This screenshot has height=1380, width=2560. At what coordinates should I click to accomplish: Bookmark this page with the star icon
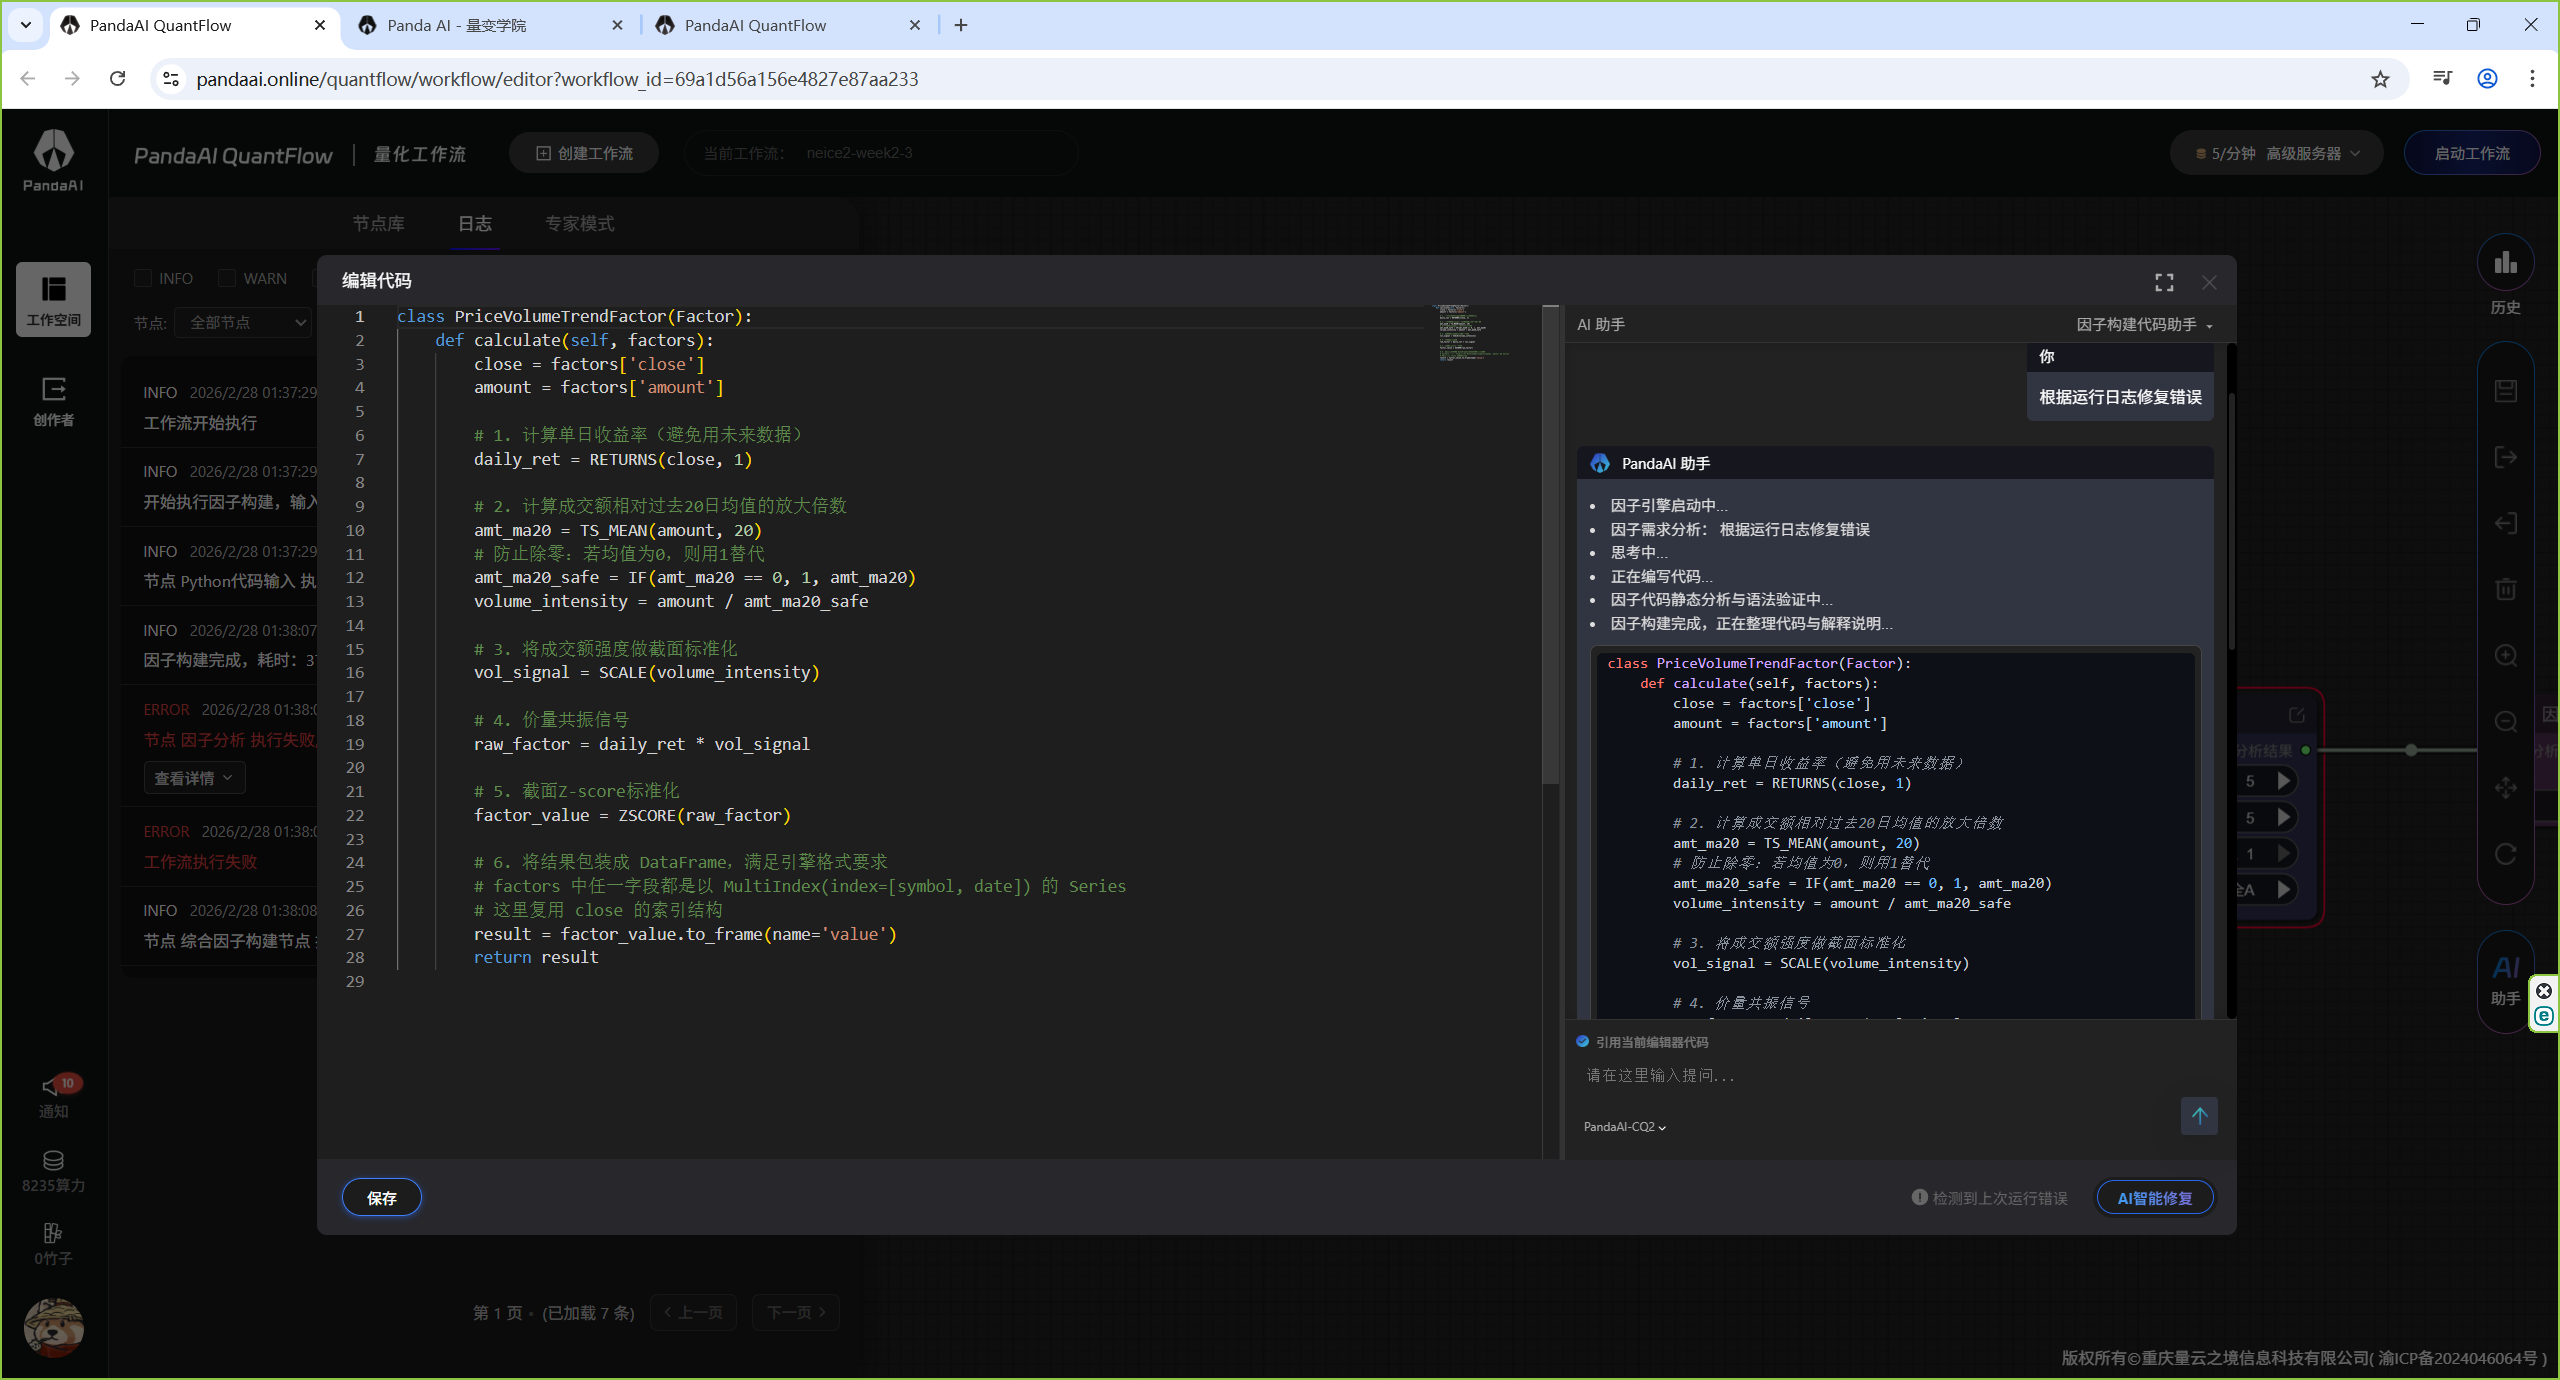2380,79
